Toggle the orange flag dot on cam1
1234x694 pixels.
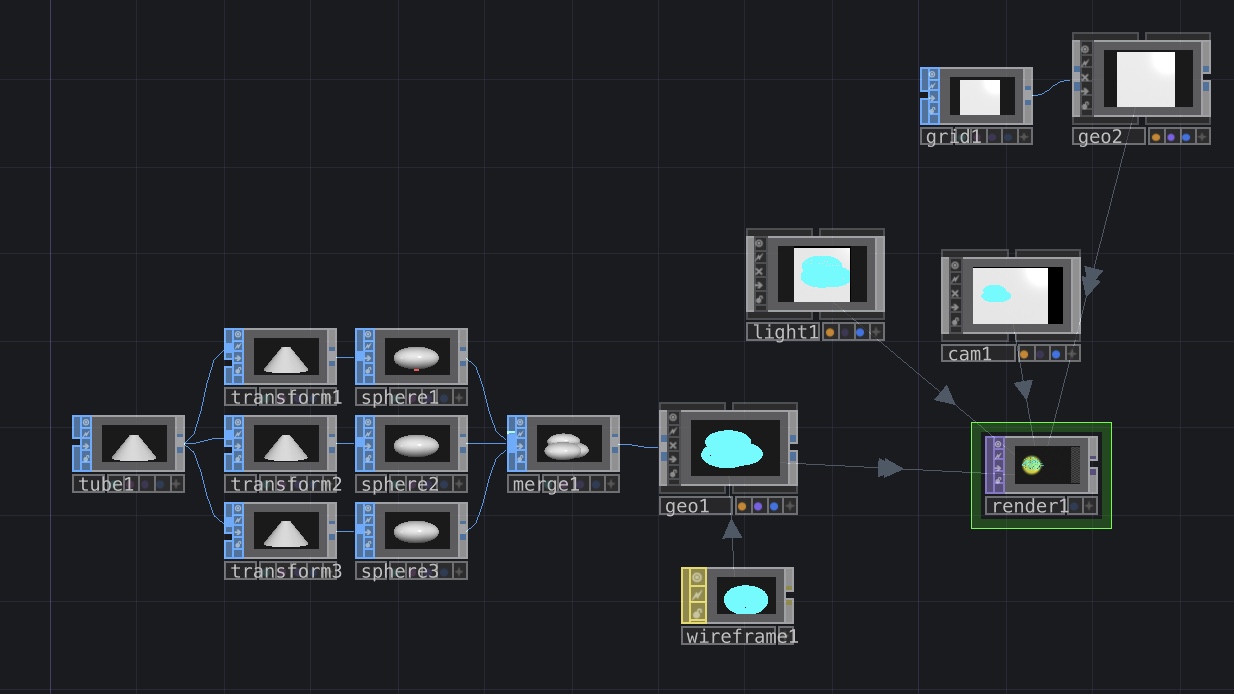tap(1024, 353)
